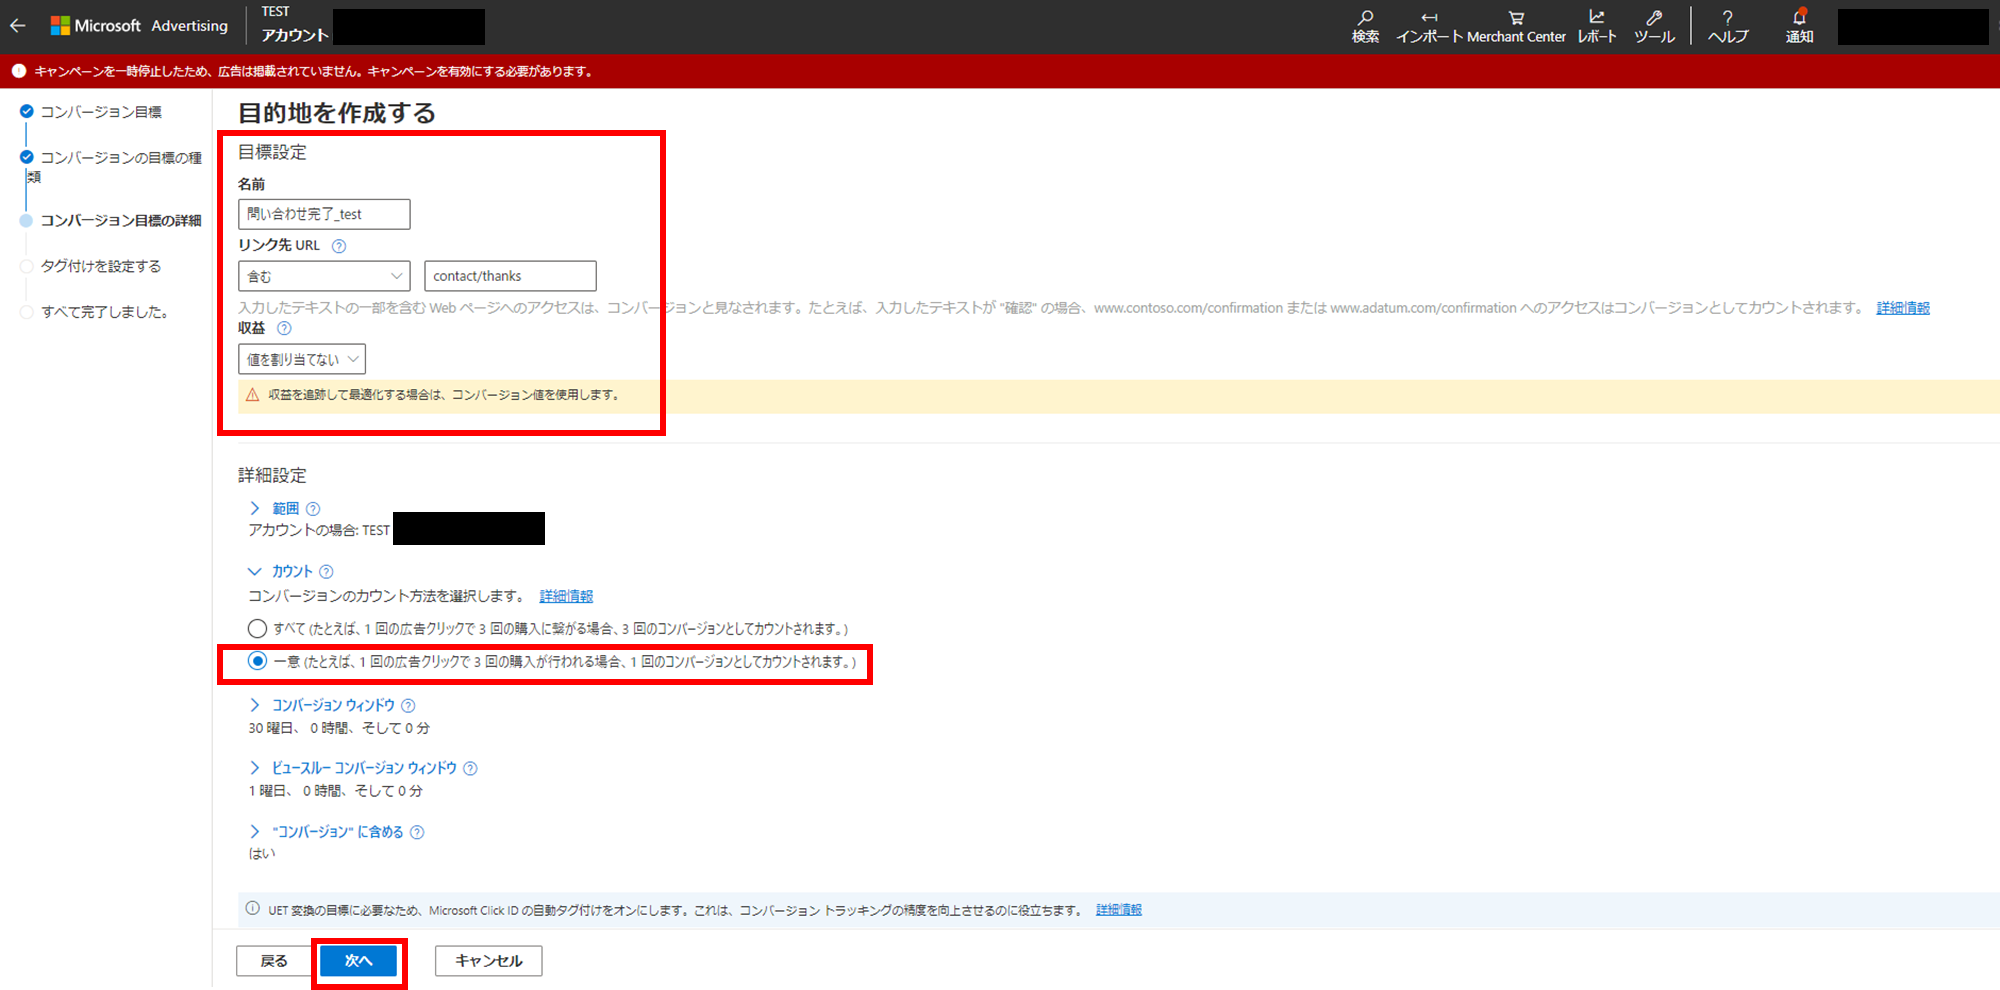The width and height of the screenshot is (2000, 990).
Task: Click the キャンセル cancel button
Action: [489, 961]
